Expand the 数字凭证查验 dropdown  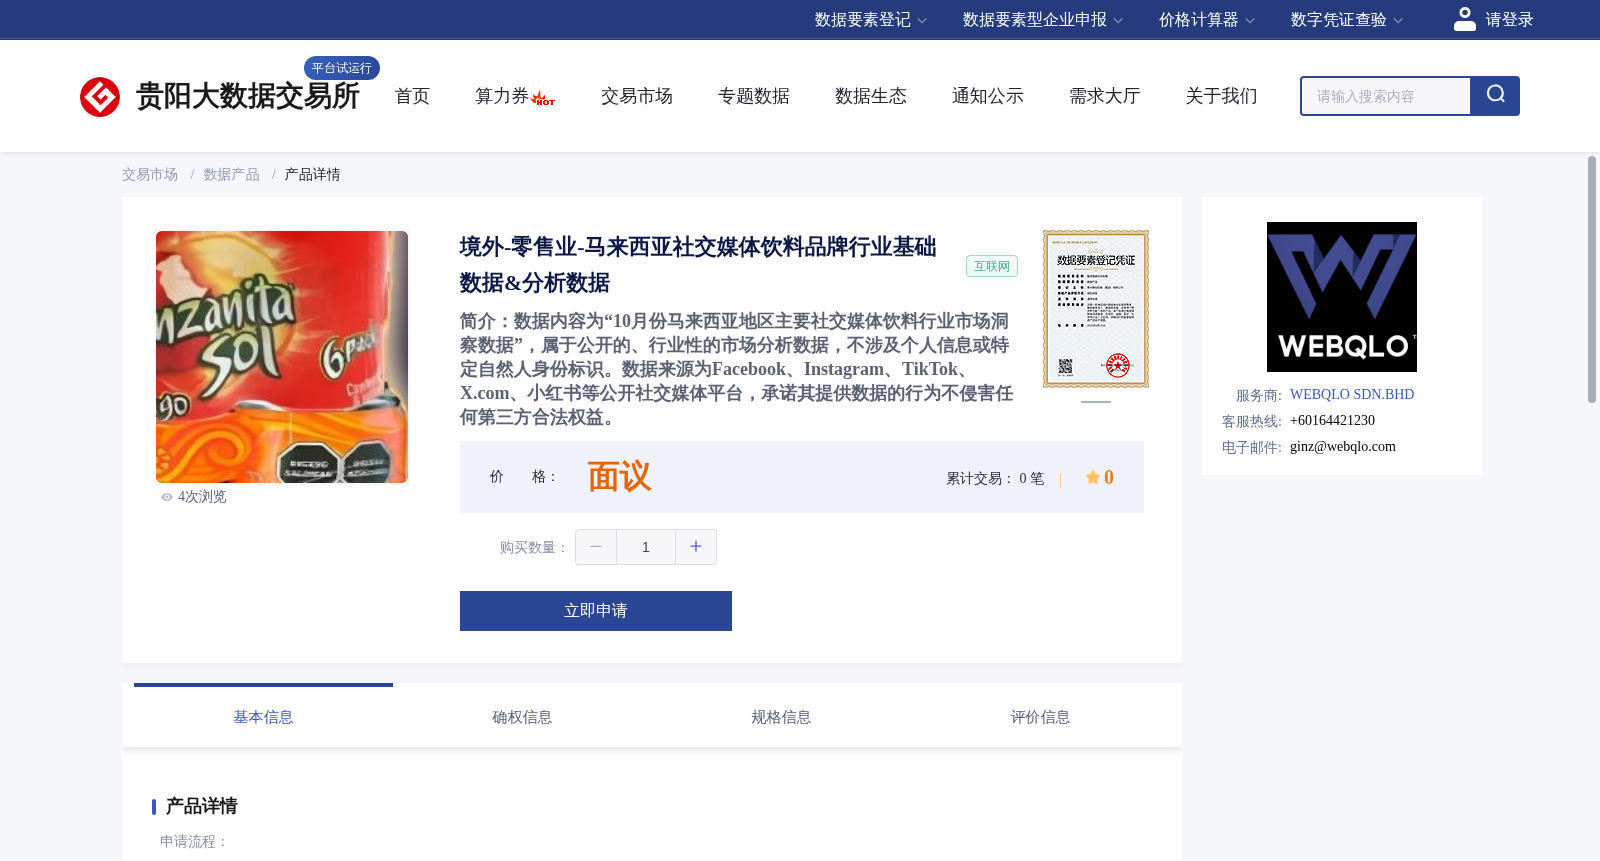coord(1346,20)
